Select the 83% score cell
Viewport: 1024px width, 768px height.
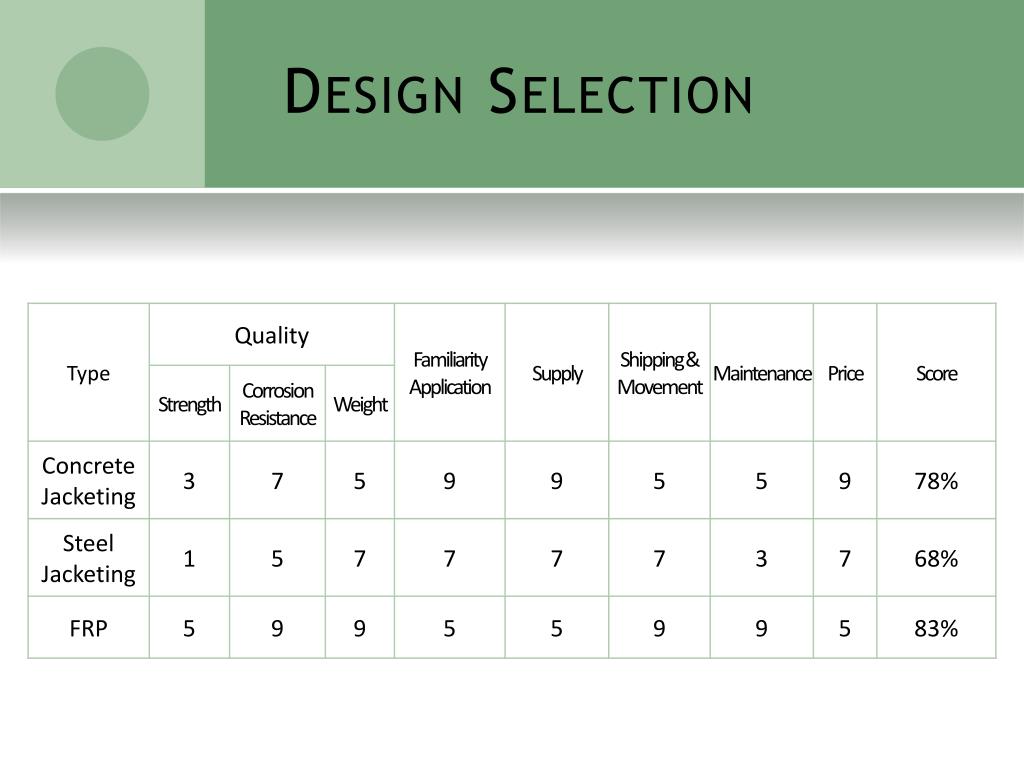coord(936,628)
